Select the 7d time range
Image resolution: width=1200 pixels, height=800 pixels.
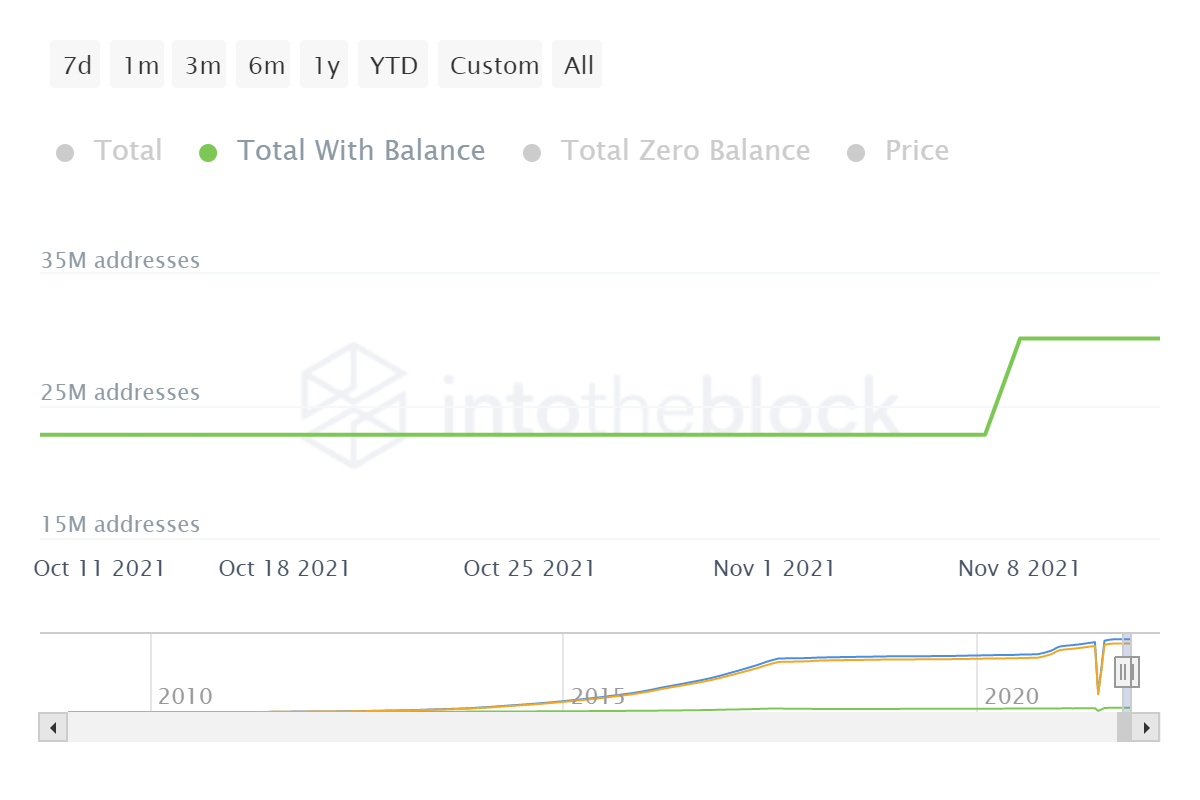coord(76,65)
